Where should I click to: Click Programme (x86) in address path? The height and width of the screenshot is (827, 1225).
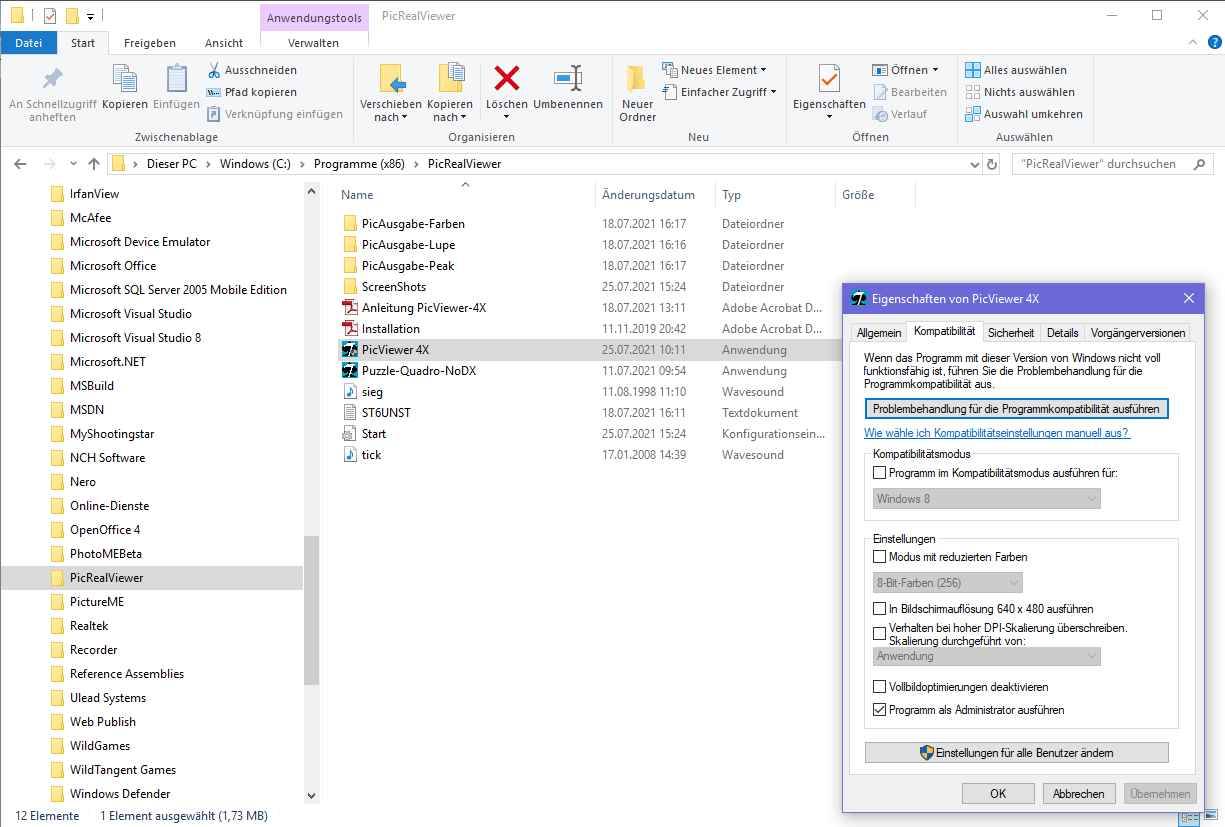click(x=360, y=164)
